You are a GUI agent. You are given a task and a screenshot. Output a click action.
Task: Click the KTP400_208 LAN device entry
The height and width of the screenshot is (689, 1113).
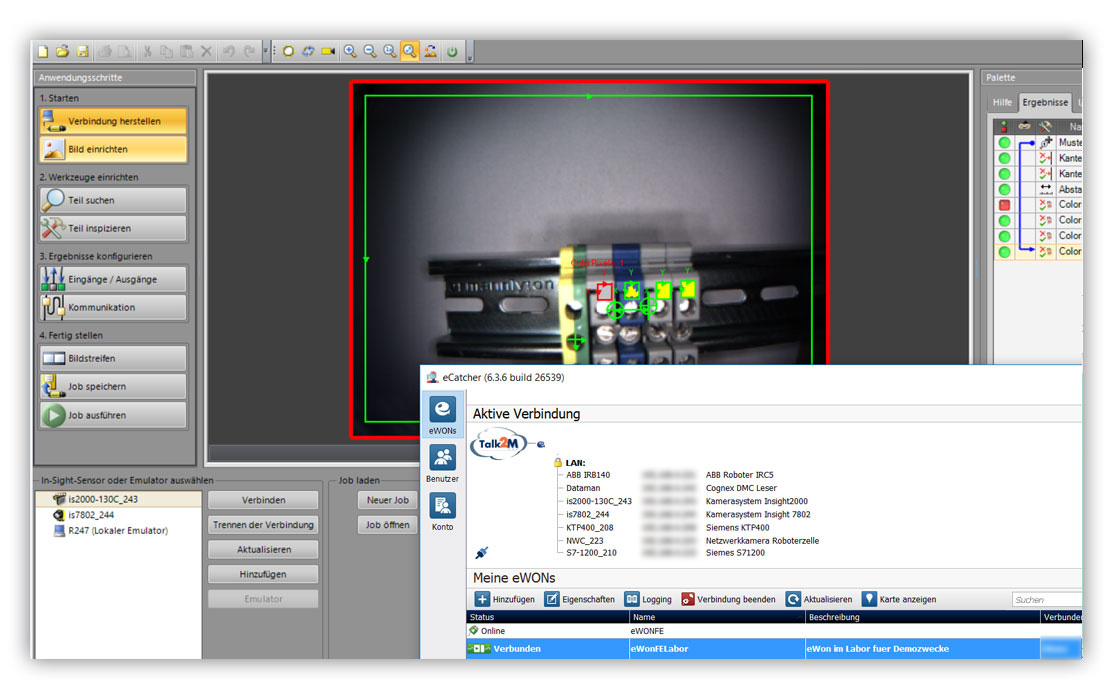[589, 528]
